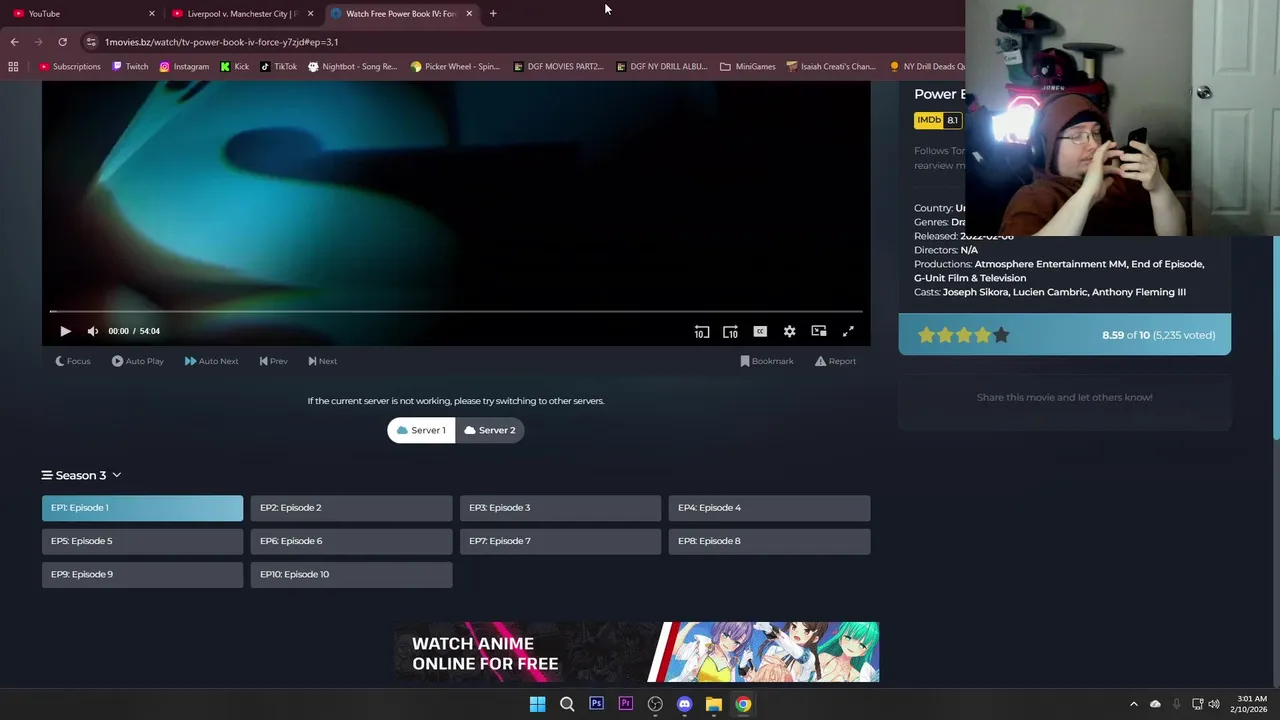Open closed captions (CC) options
The image size is (1280, 720).
pos(760,331)
